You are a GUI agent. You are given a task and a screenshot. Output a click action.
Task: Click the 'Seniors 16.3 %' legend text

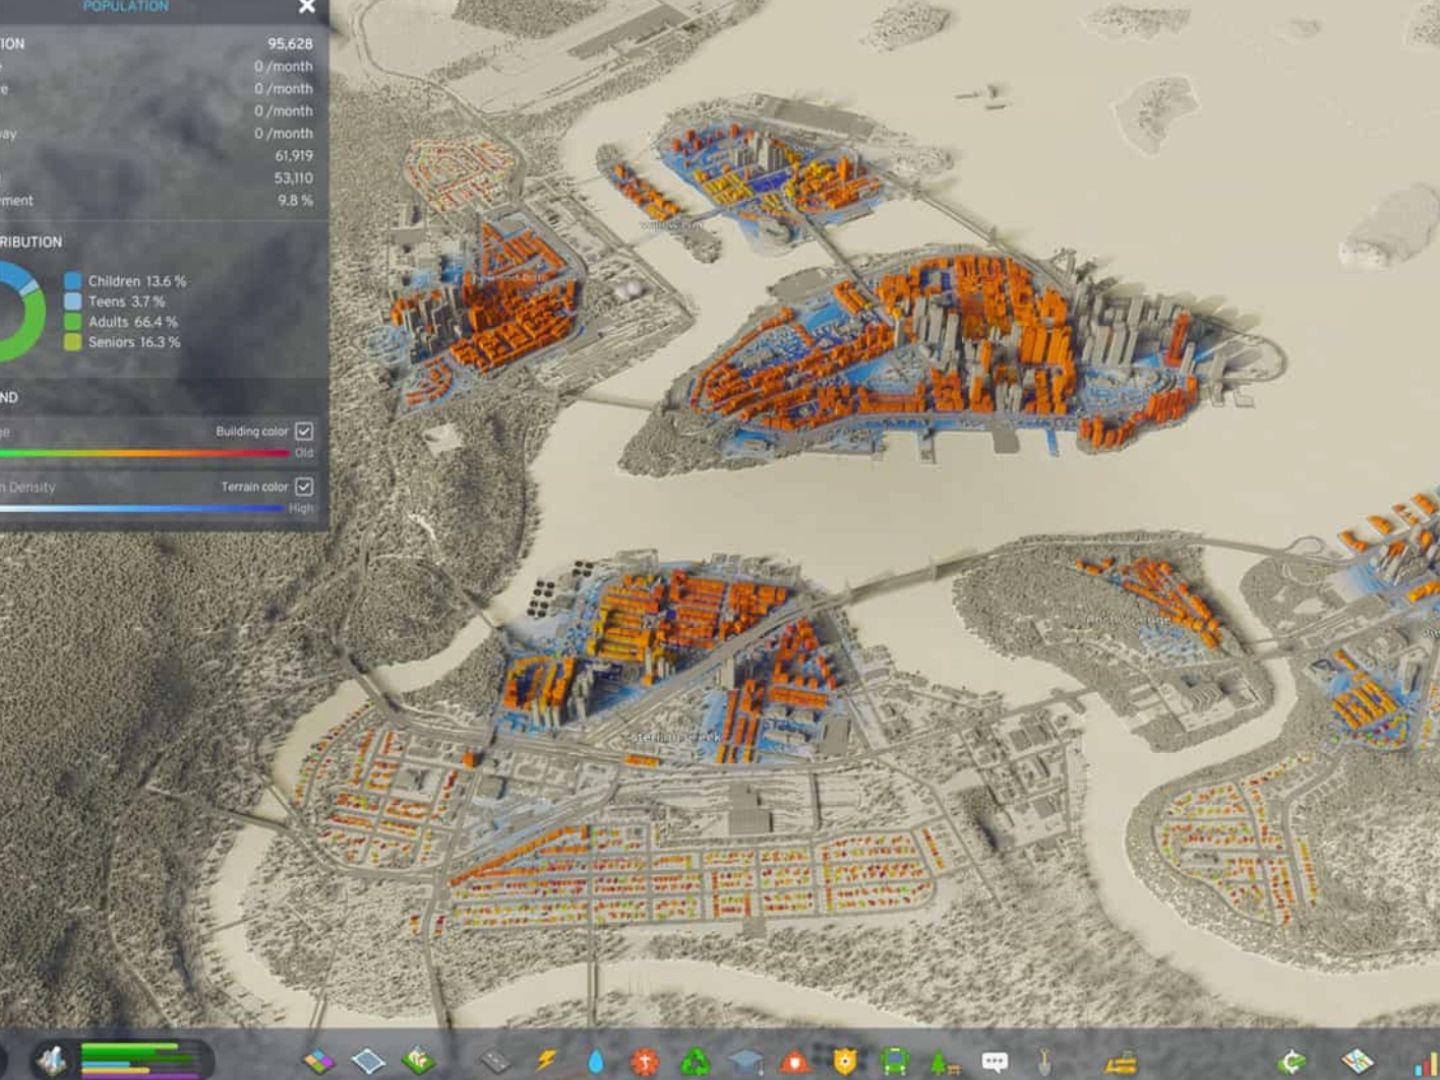coord(134,342)
